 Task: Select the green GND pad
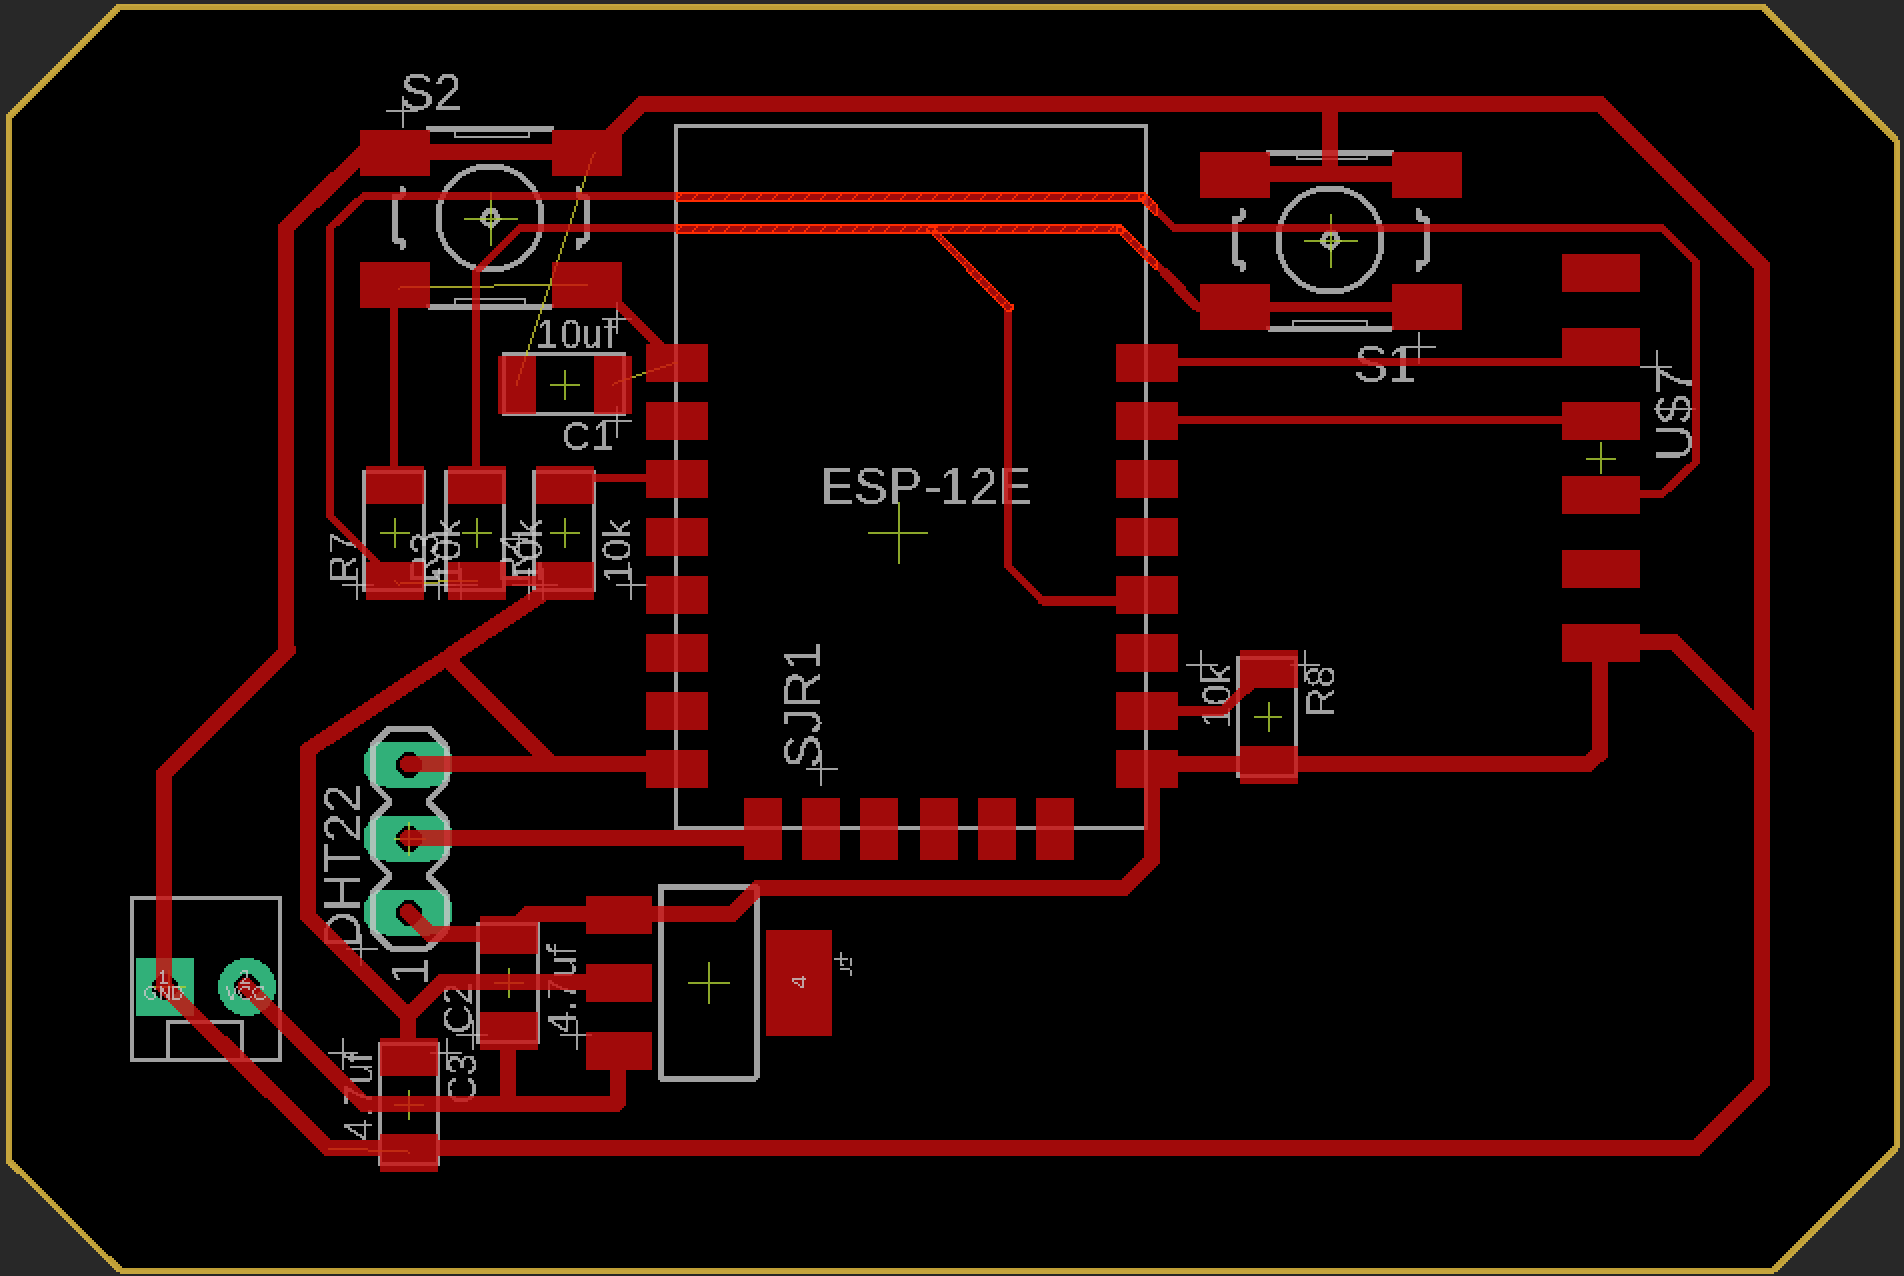(164, 987)
